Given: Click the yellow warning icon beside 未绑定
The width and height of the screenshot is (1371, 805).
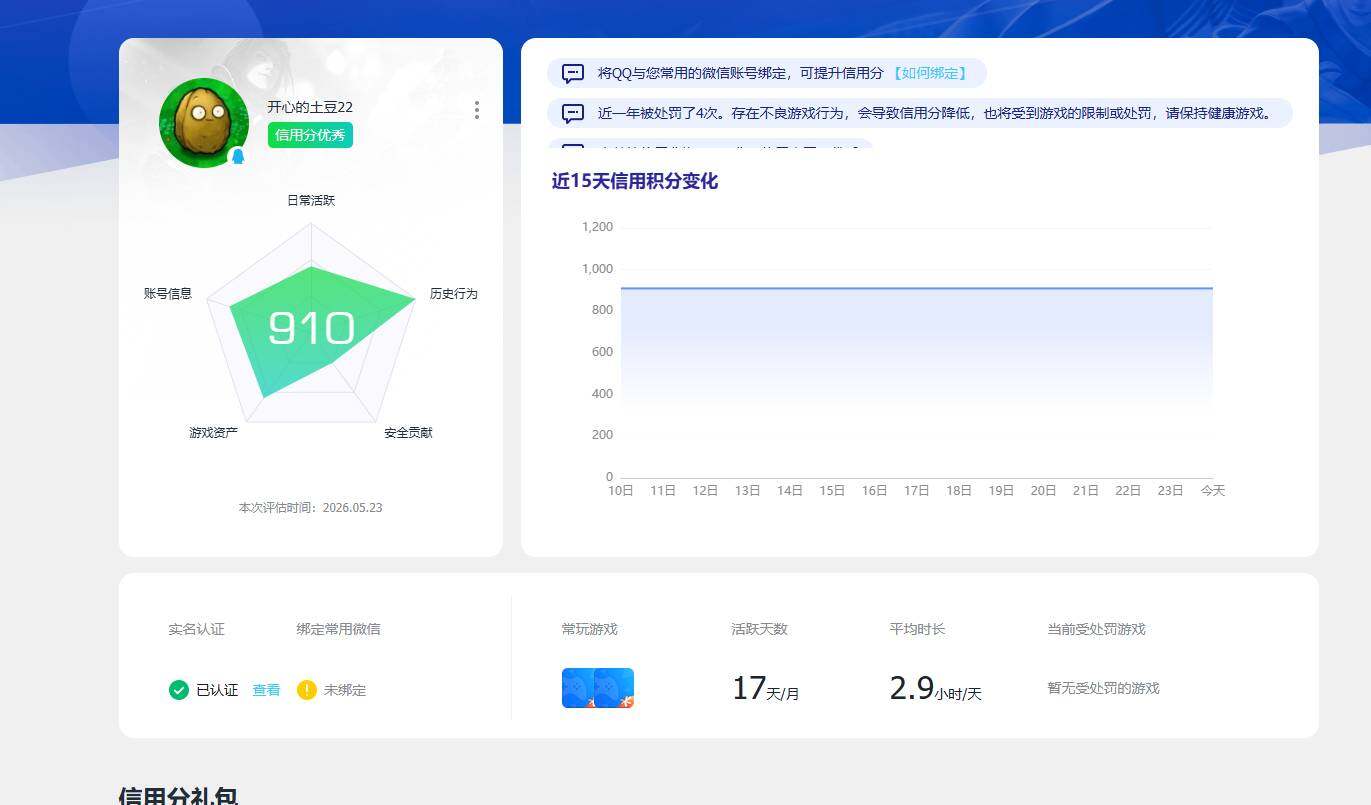Looking at the screenshot, I should (307, 690).
